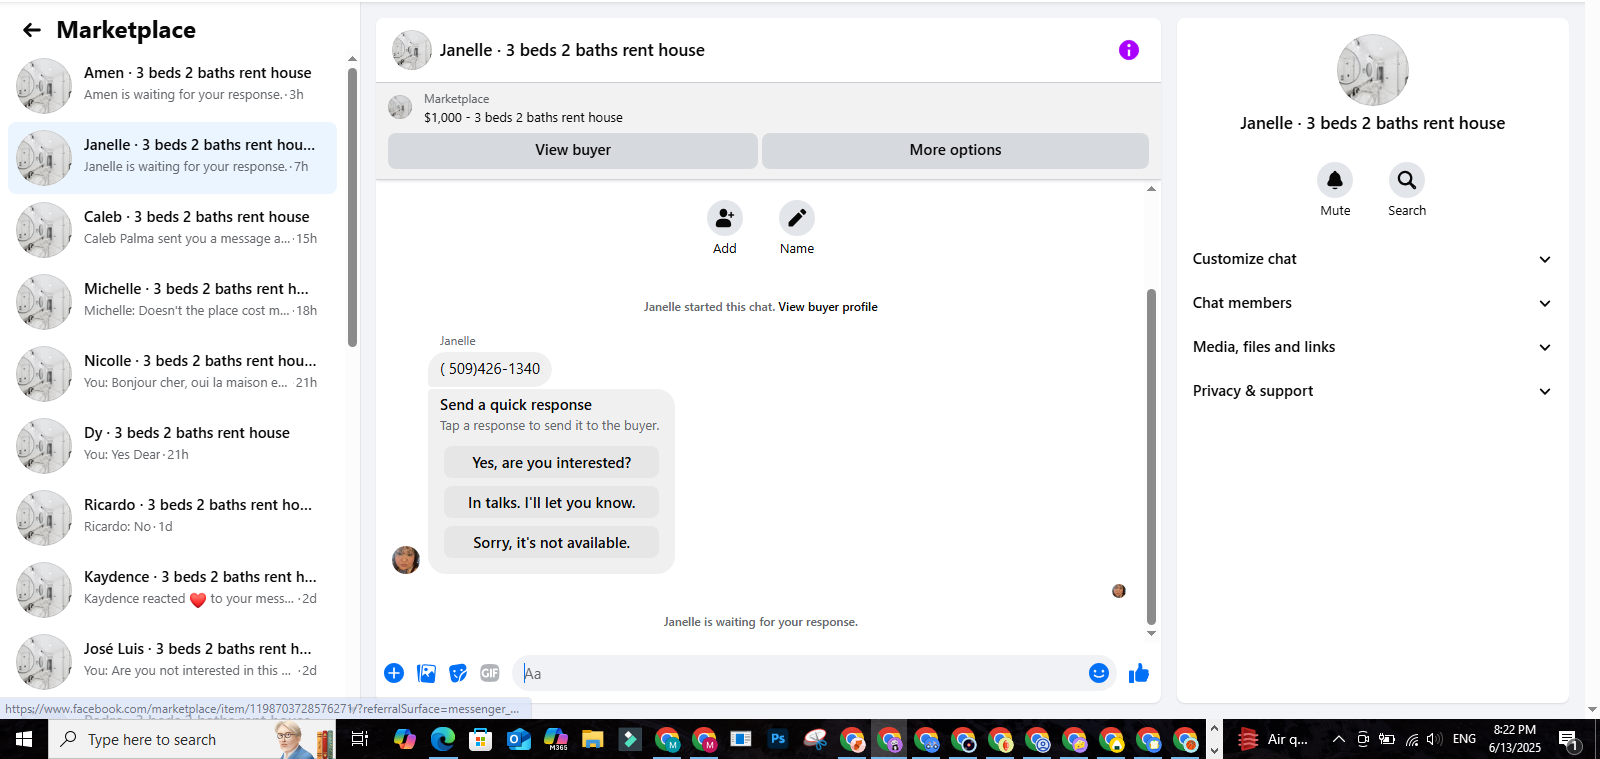Edit chat name pencil icon
This screenshot has width=1600, height=759.
click(x=797, y=218)
